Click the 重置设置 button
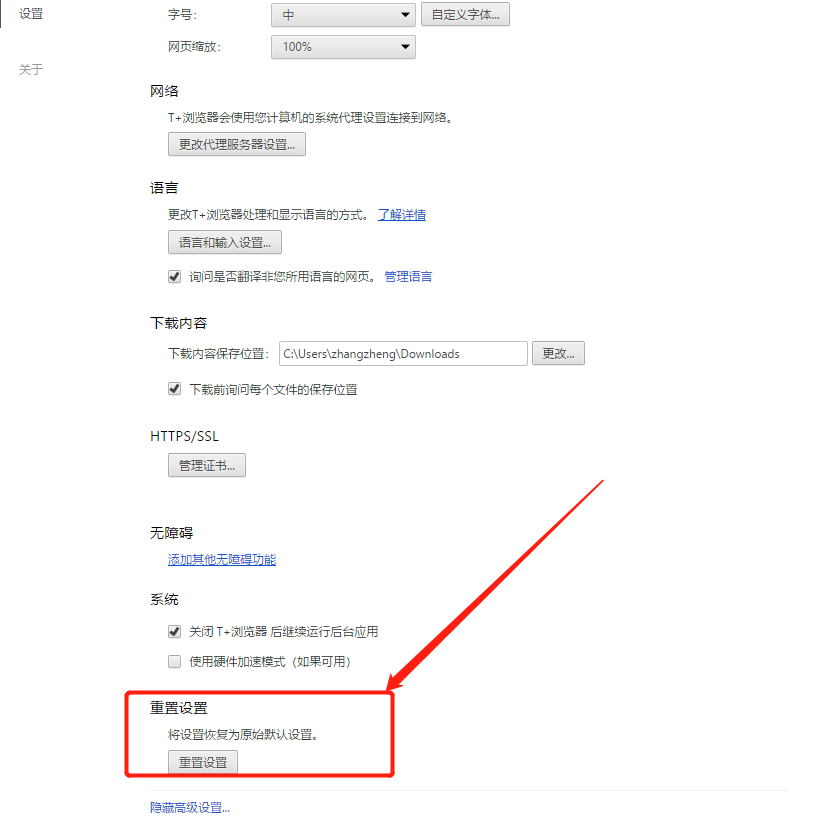This screenshot has height=833, width=819. [203, 762]
